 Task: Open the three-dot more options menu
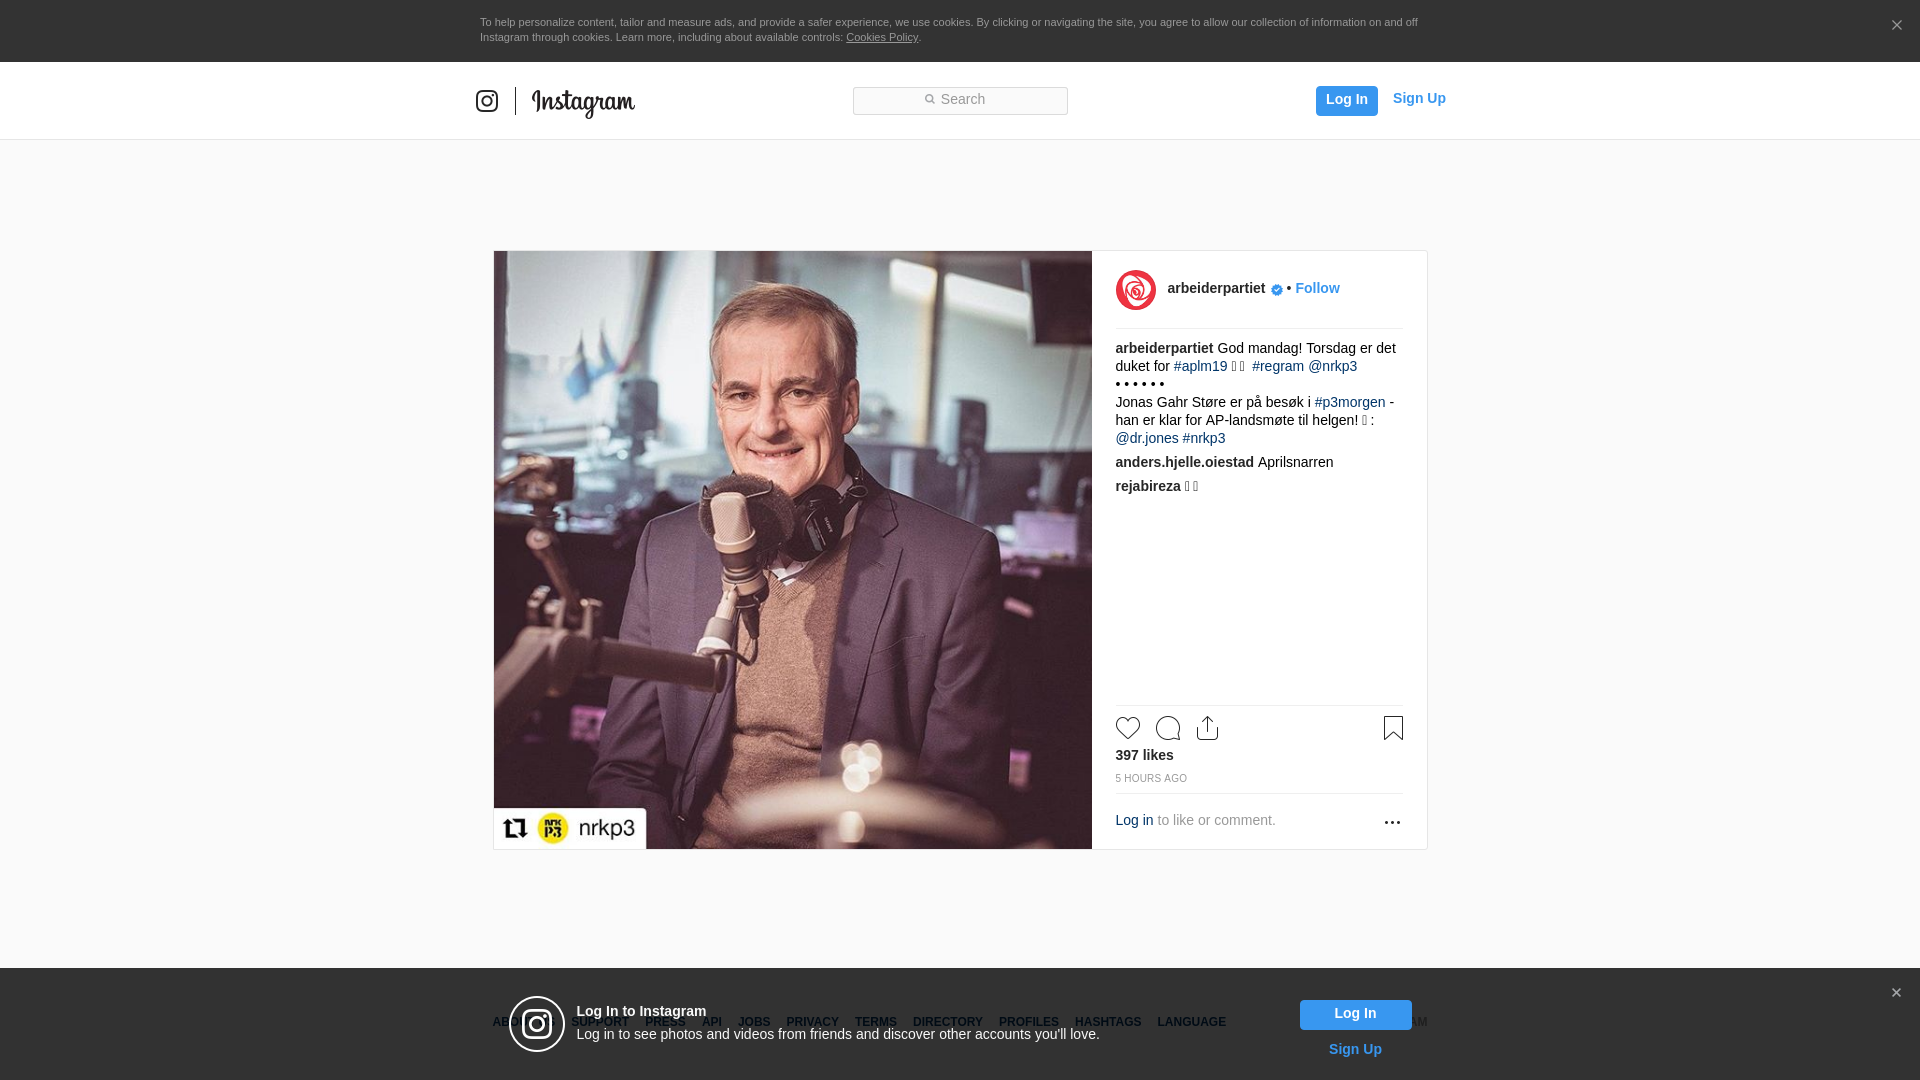[1392, 822]
